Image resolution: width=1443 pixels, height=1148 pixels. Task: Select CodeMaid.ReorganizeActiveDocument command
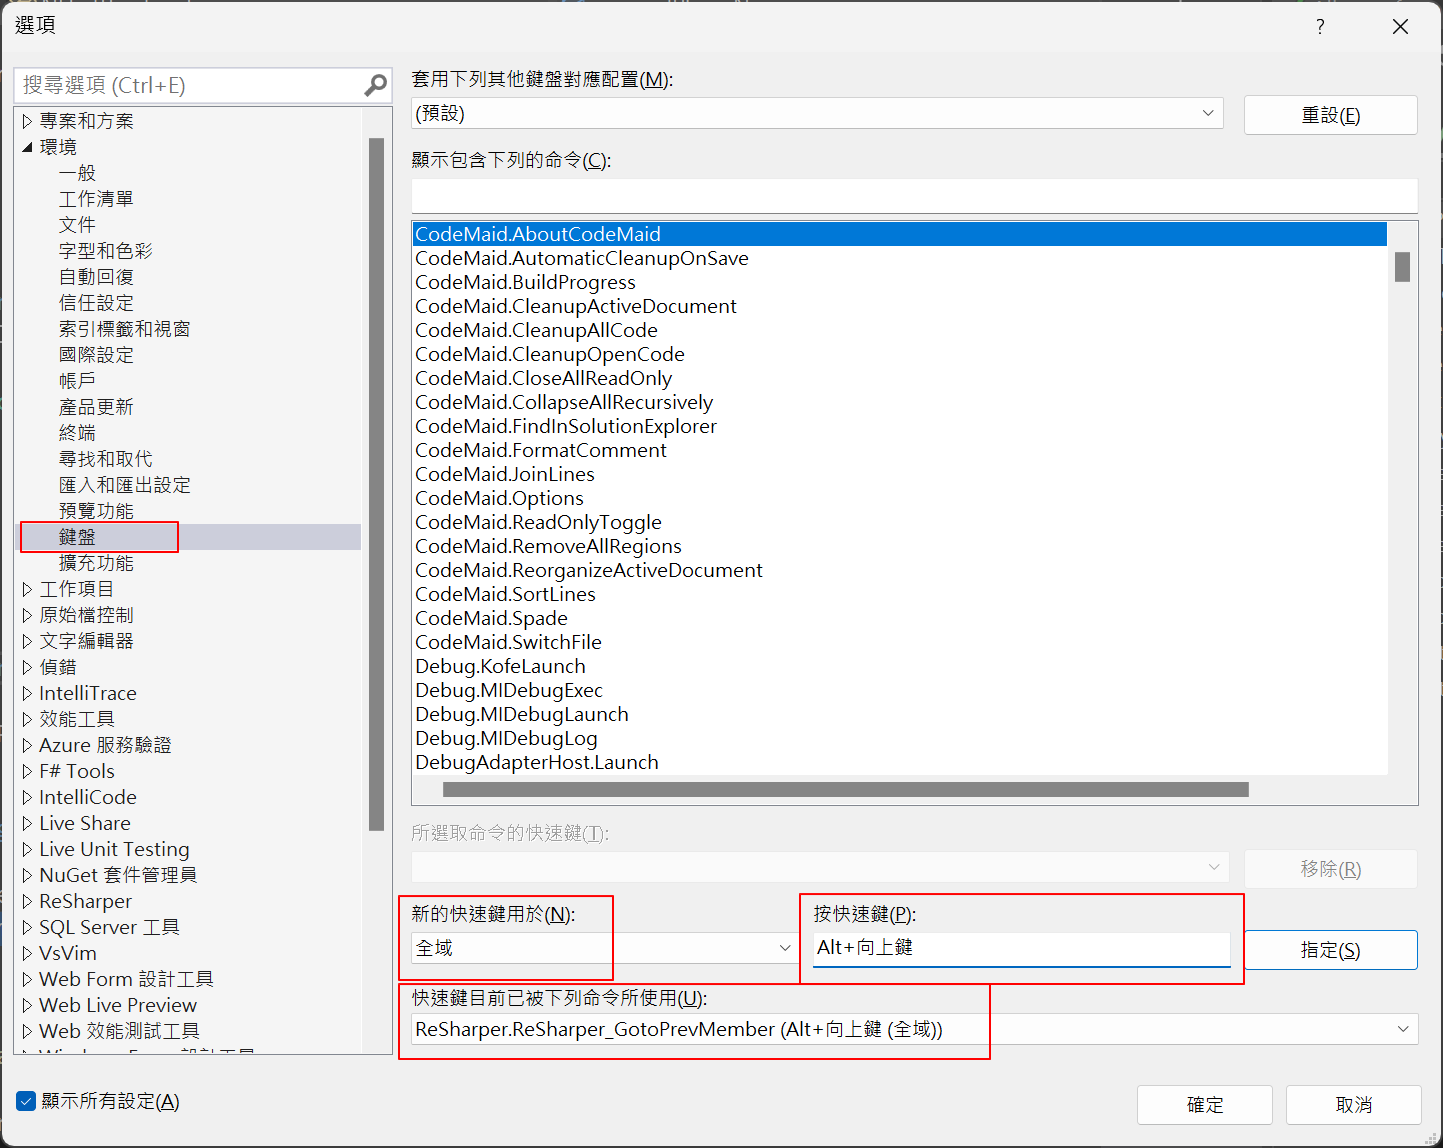point(589,570)
